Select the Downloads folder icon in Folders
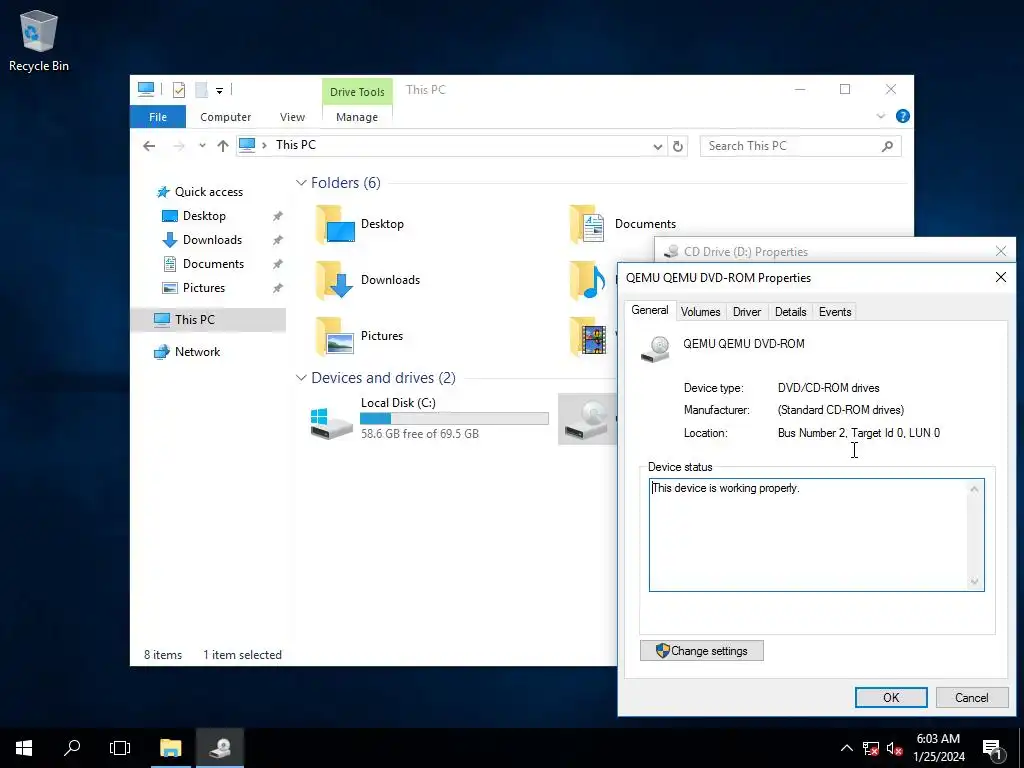 coord(335,280)
